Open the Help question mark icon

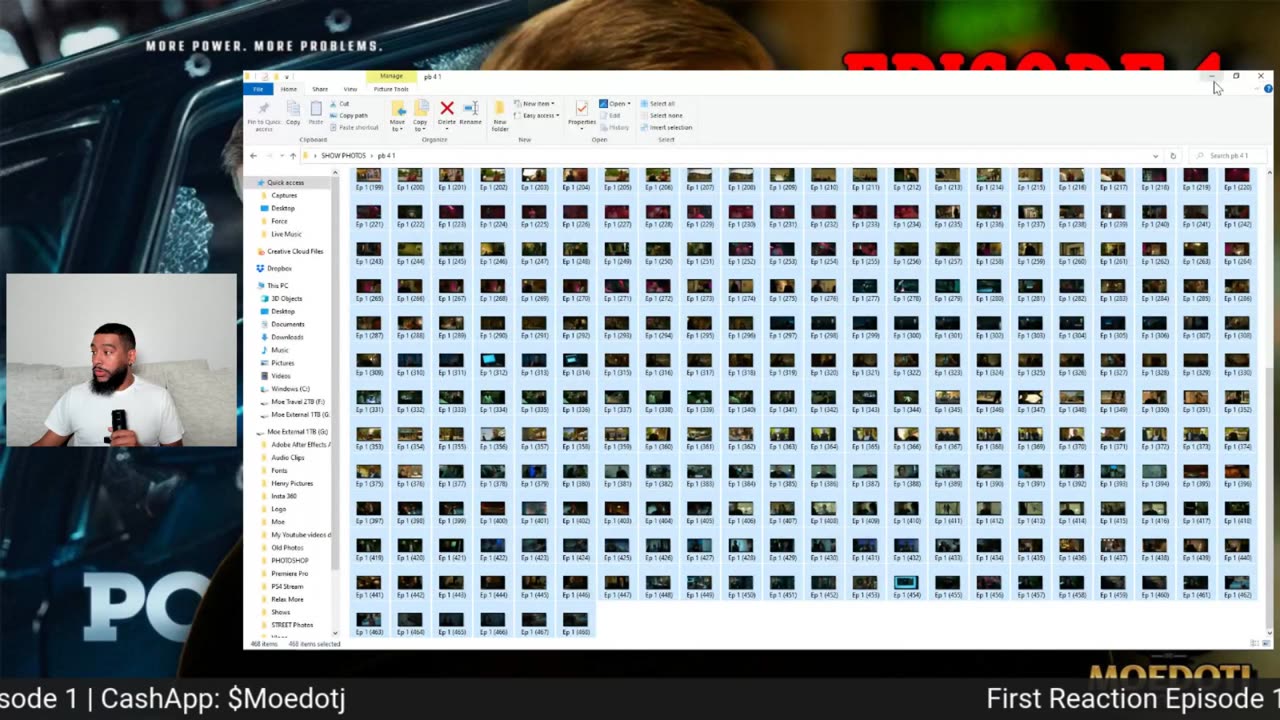1268,89
